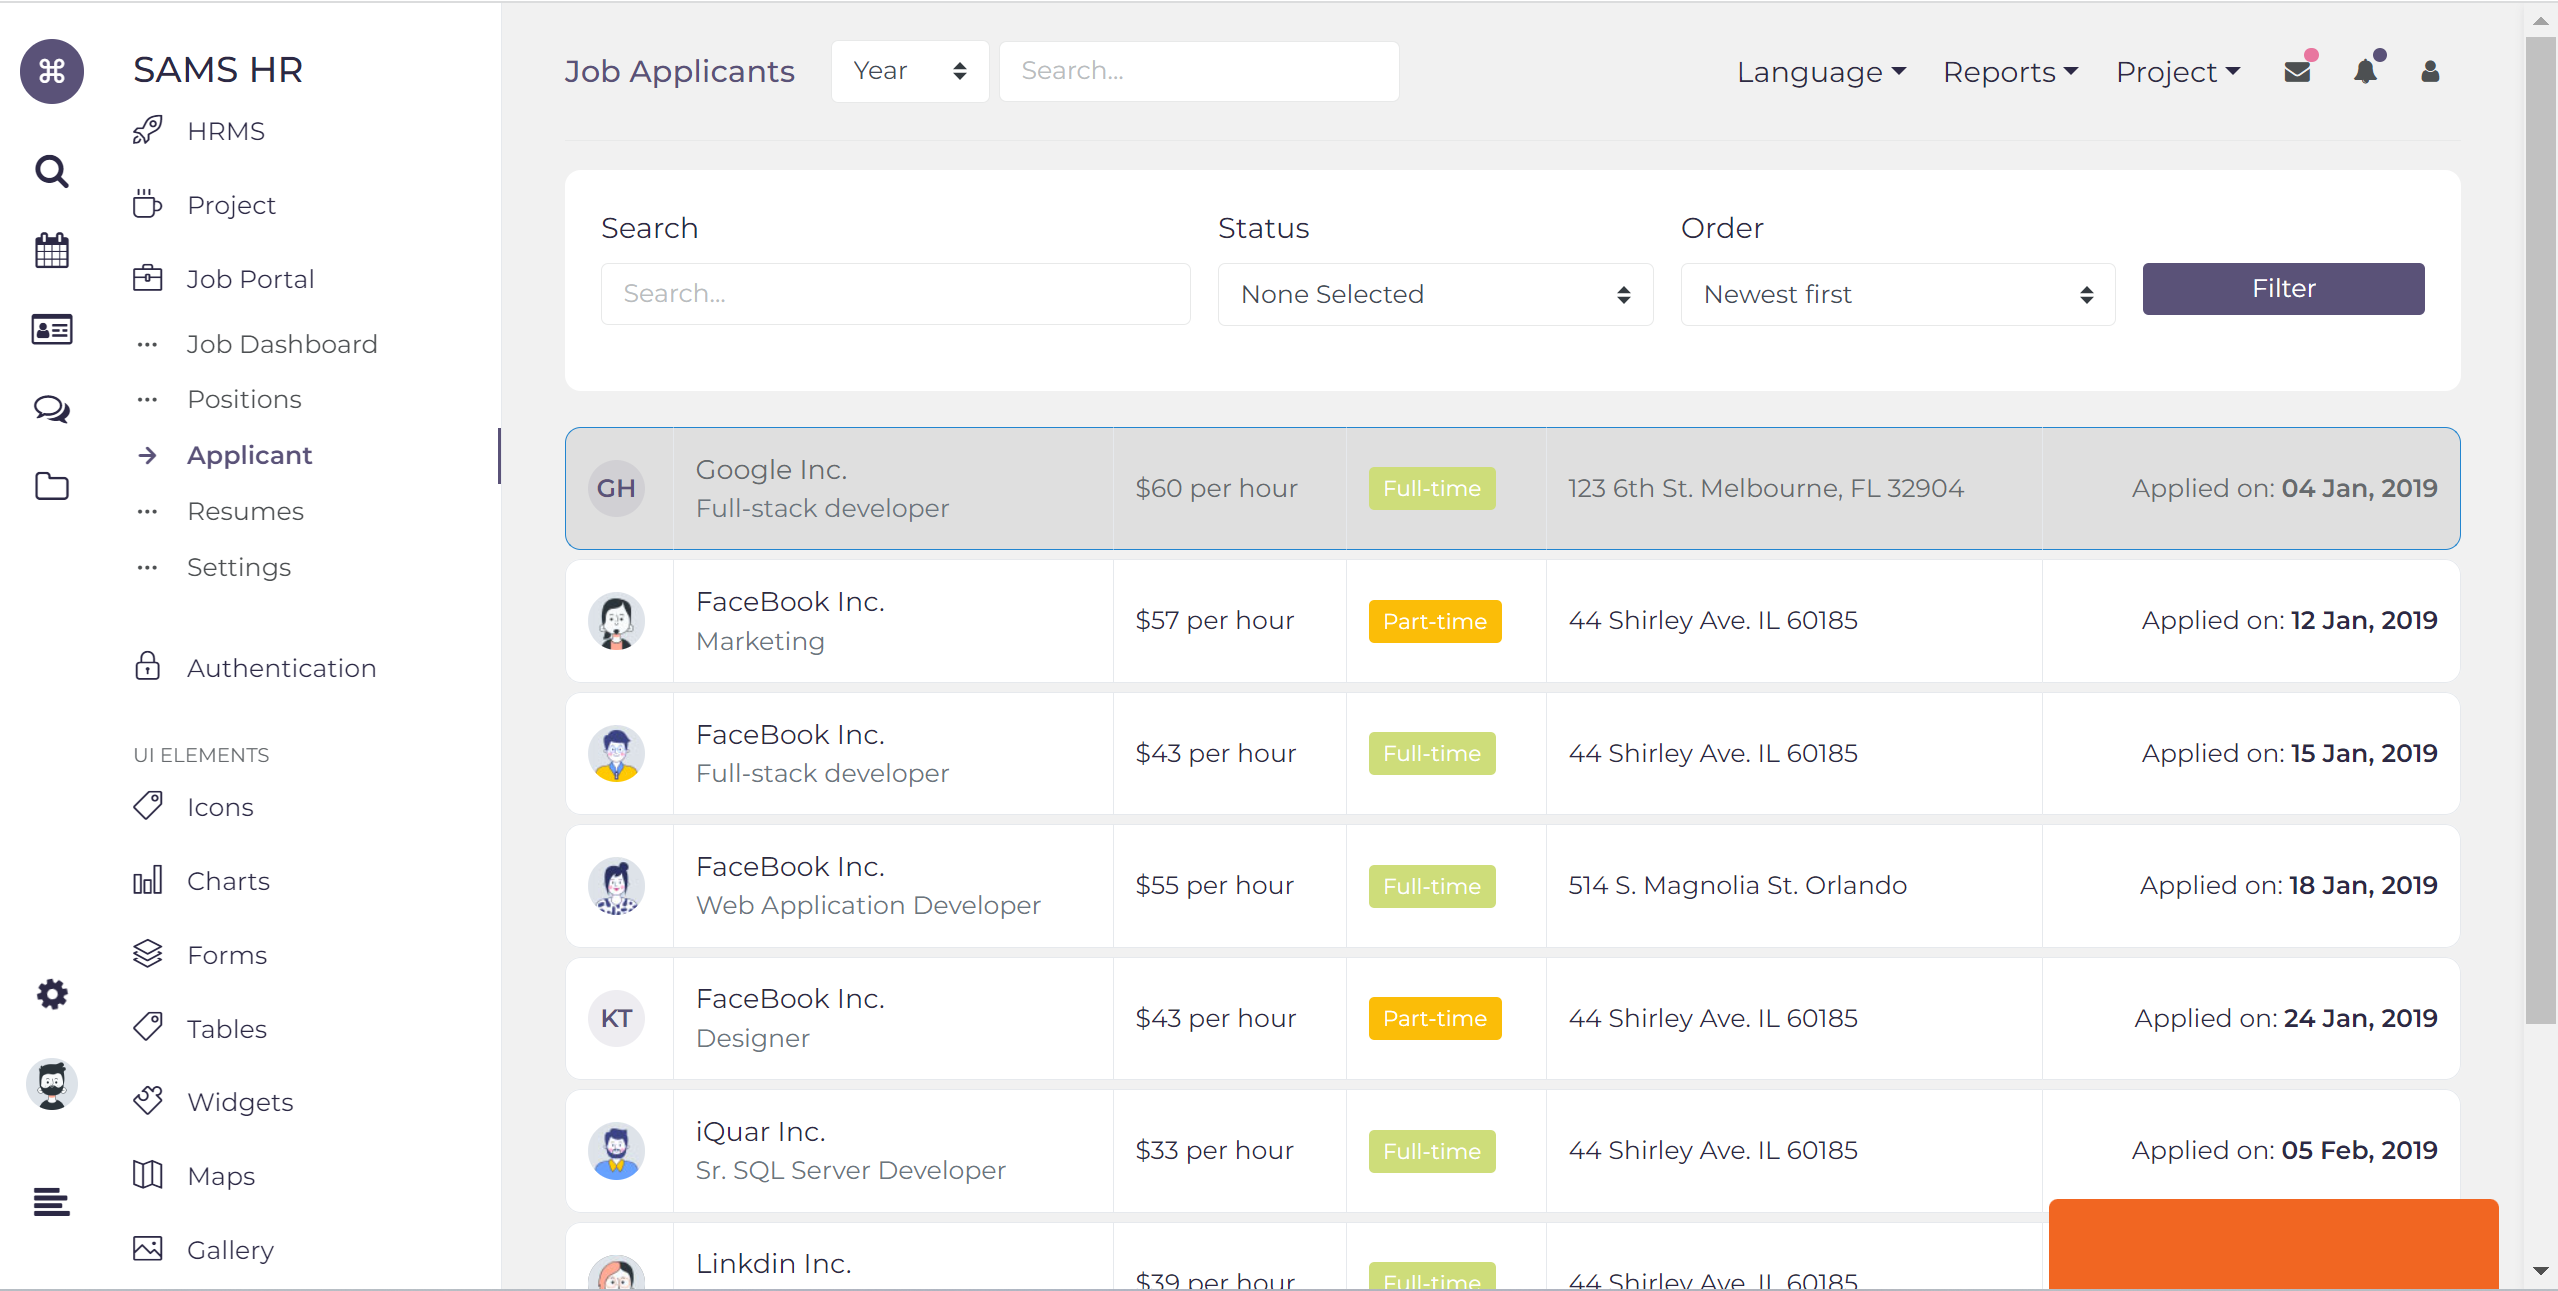
Task: Open the Reports dropdown menu
Action: pos(2011,72)
